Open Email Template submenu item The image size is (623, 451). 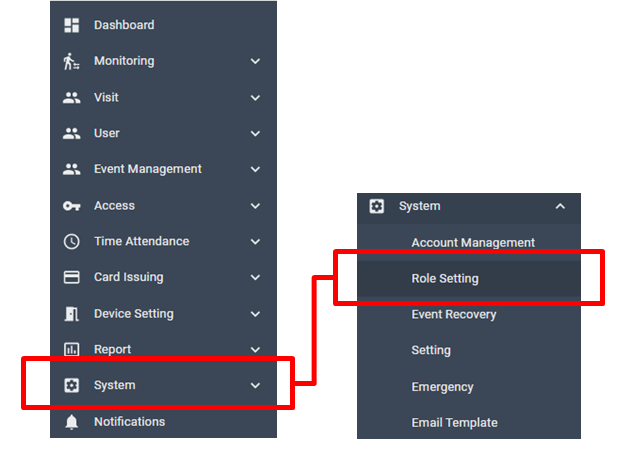point(454,423)
